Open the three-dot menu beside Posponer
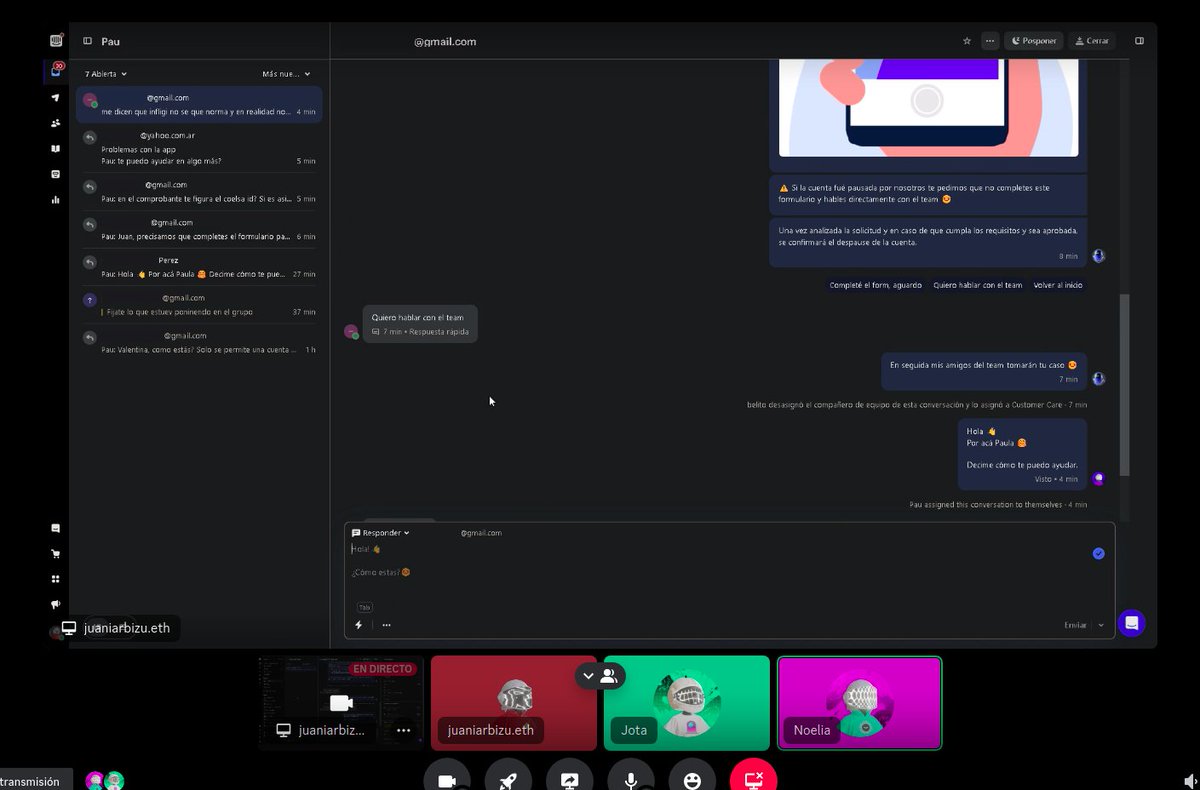 point(990,41)
